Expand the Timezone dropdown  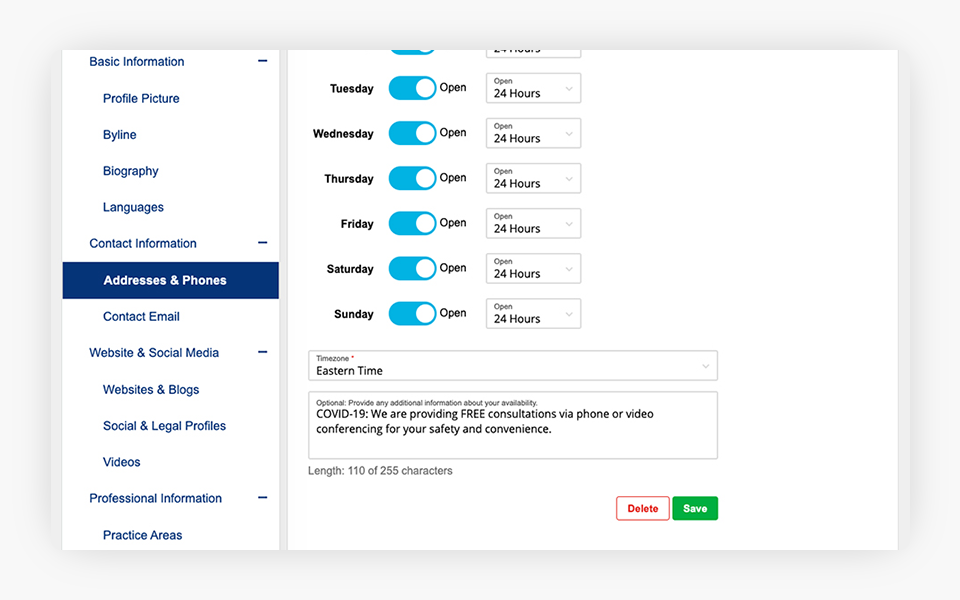512,365
